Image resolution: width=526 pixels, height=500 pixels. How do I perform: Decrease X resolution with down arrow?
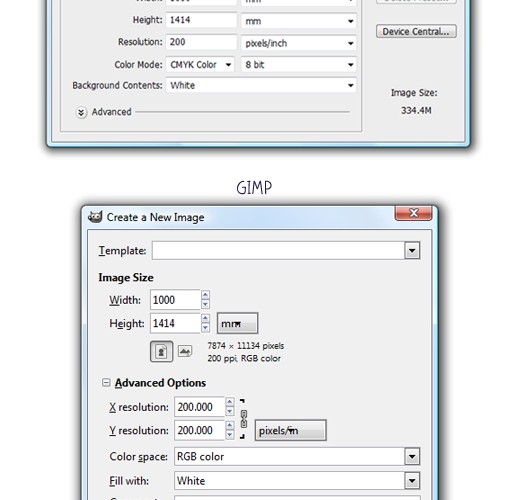(229, 411)
